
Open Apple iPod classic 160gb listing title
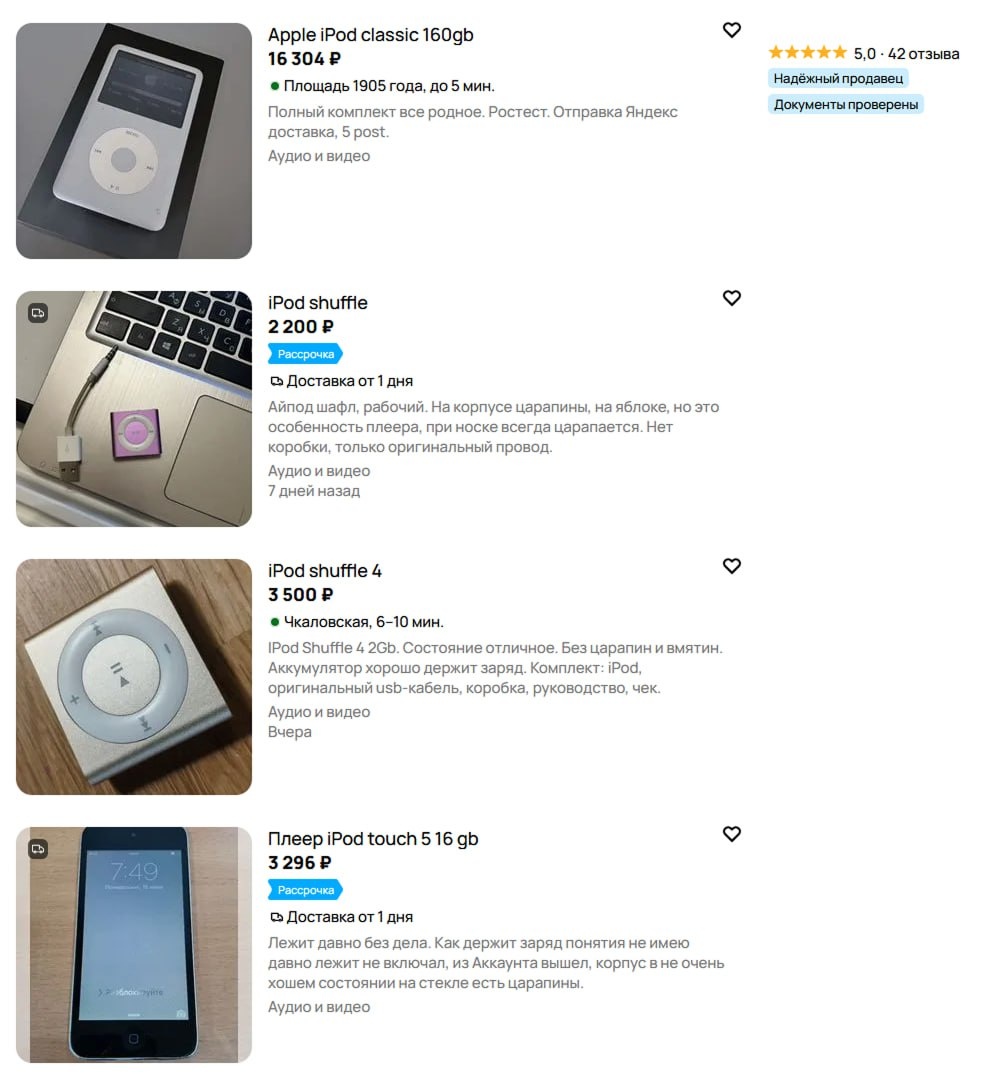(370, 35)
